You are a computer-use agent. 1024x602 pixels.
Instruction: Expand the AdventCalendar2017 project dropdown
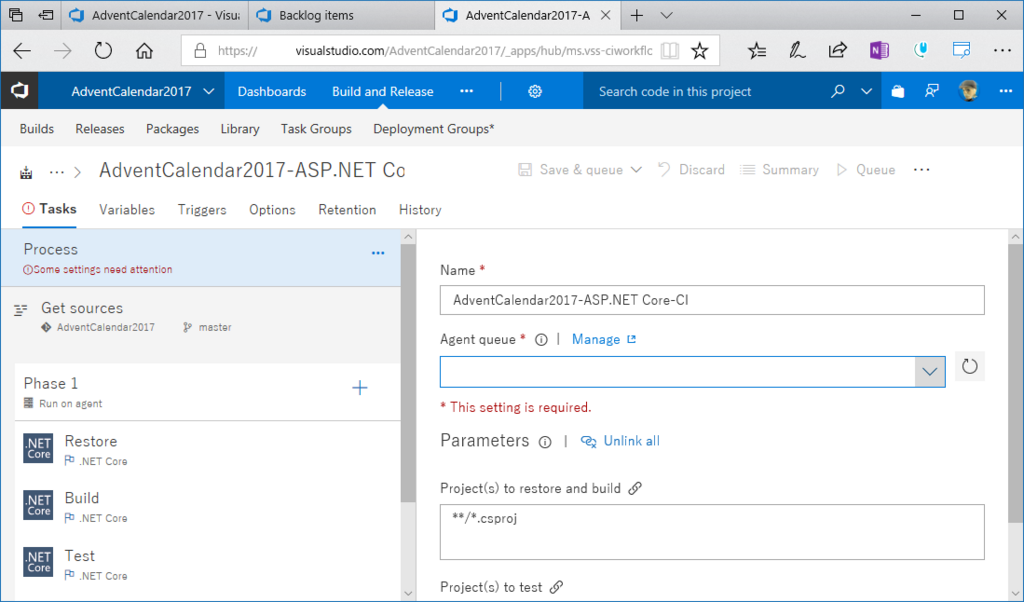(x=208, y=91)
